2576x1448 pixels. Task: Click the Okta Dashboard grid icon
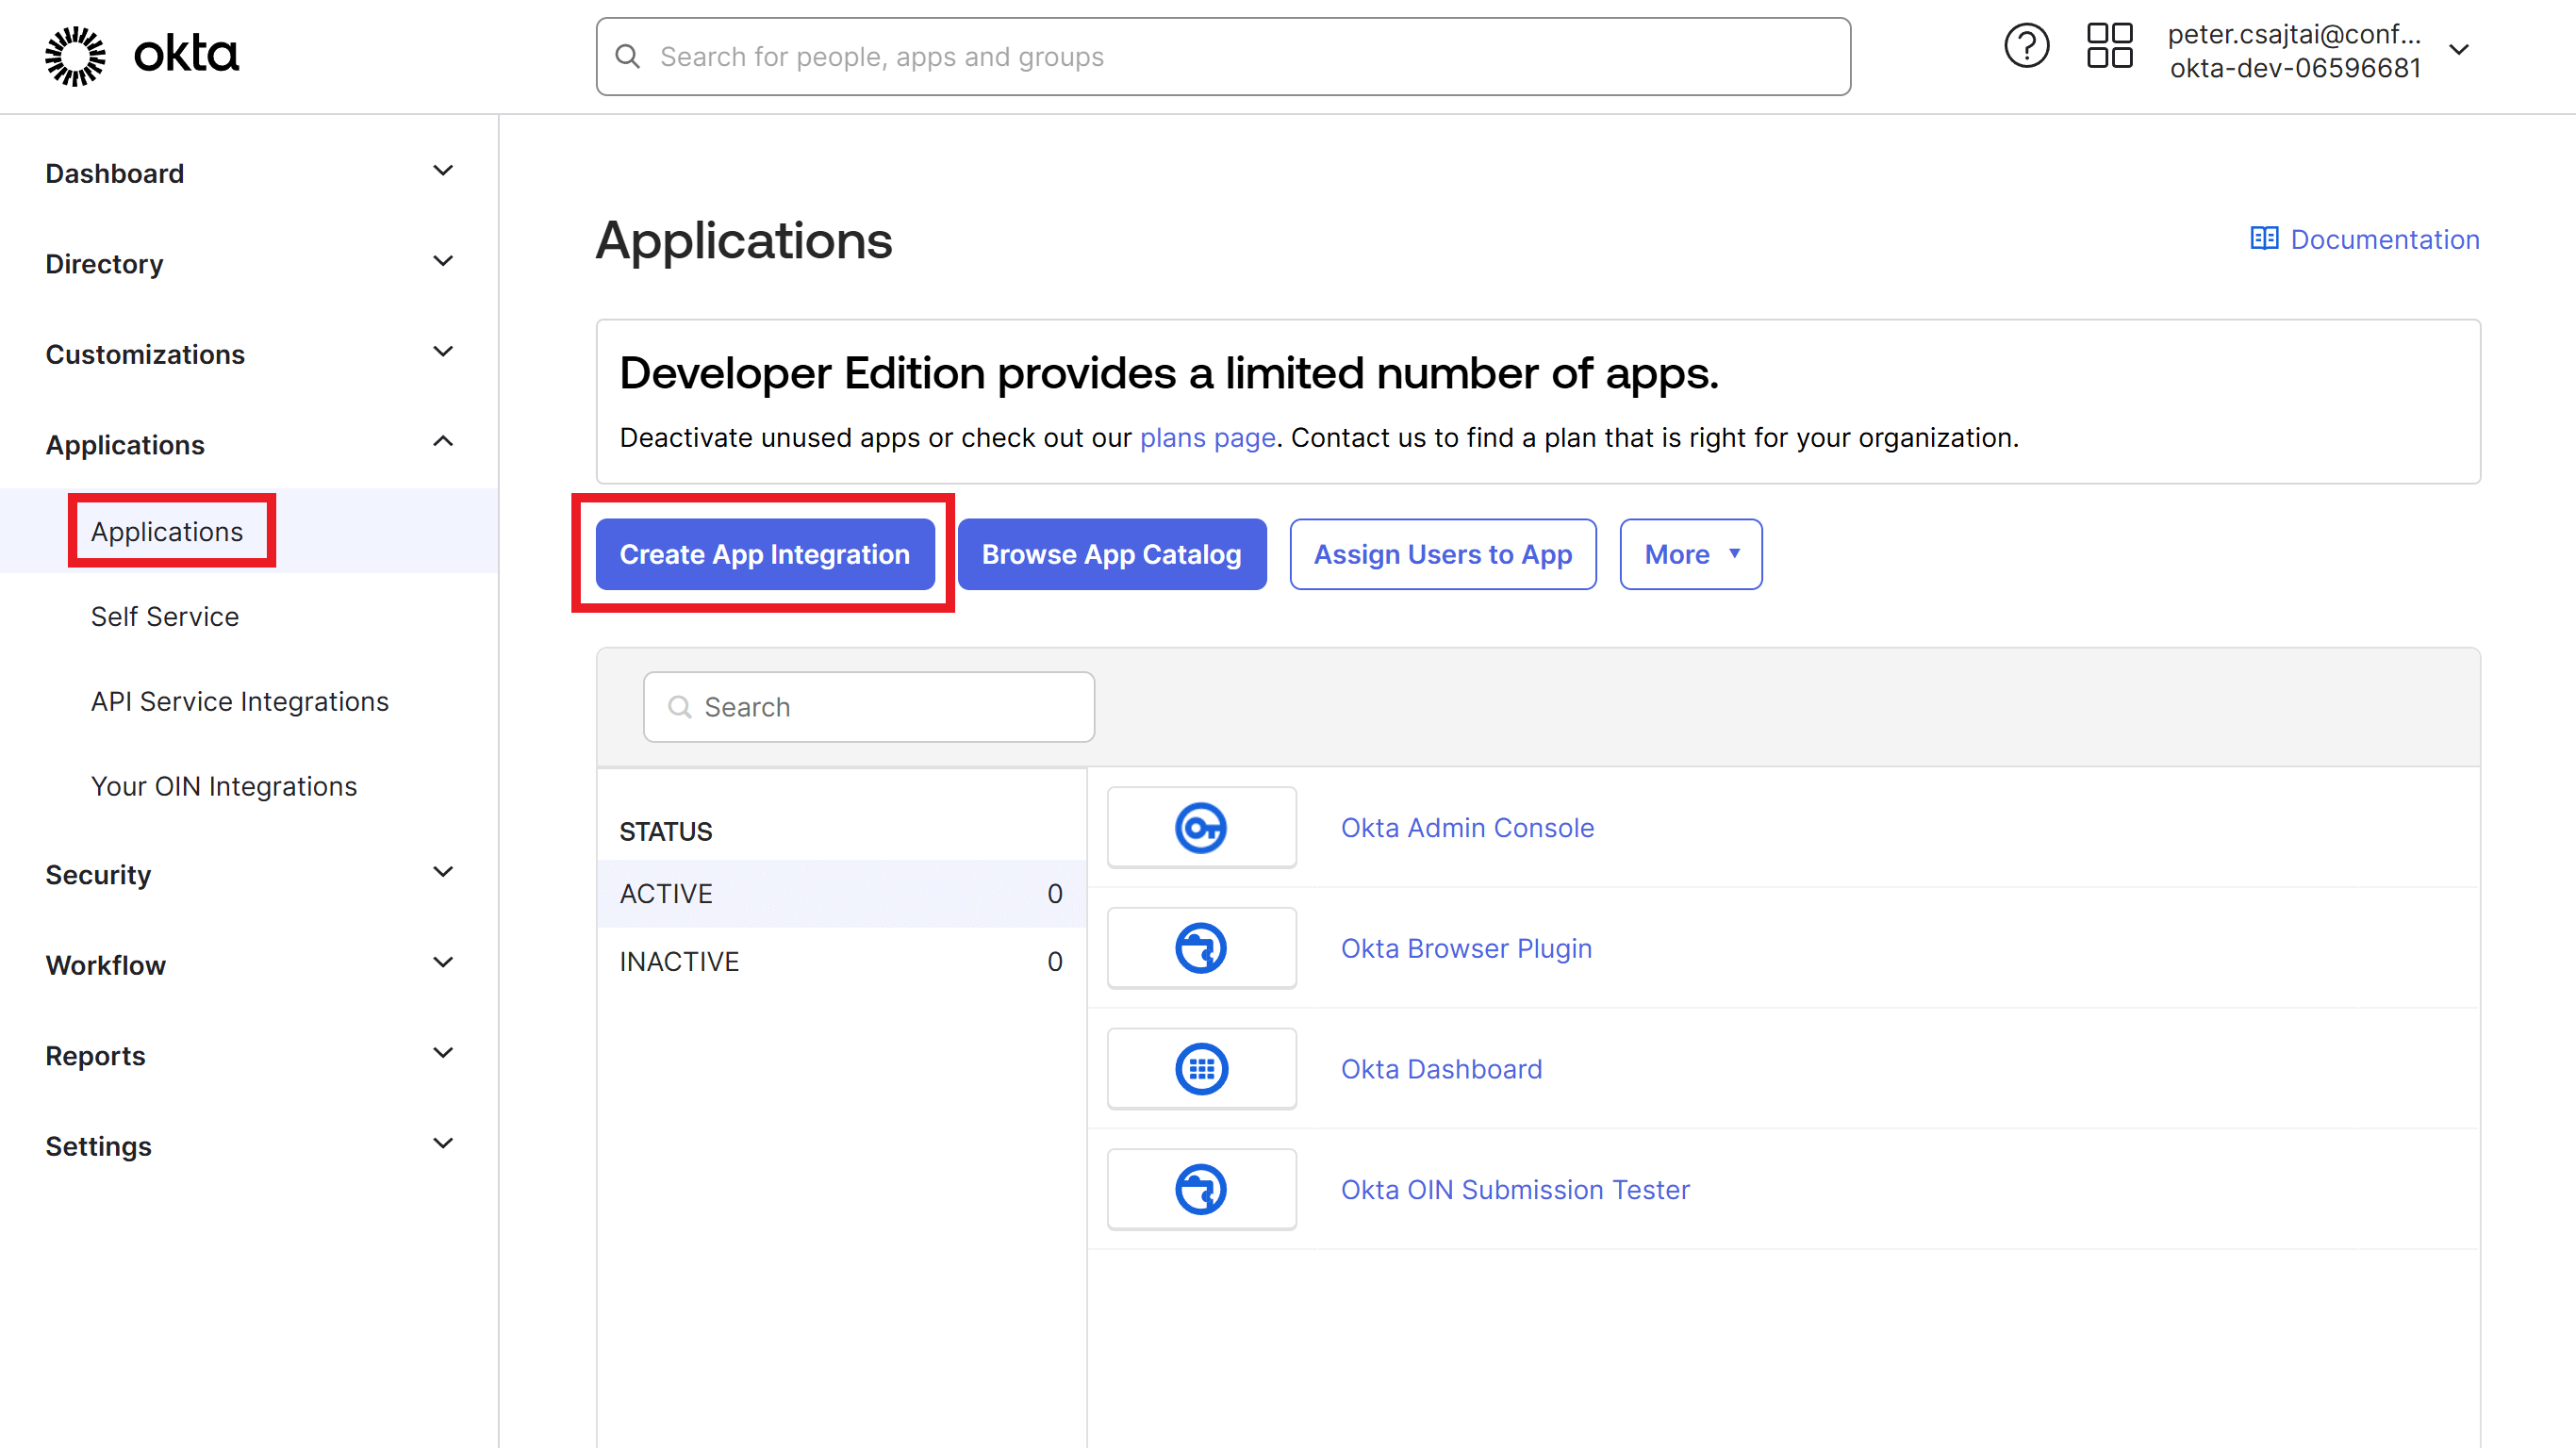(1201, 1068)
